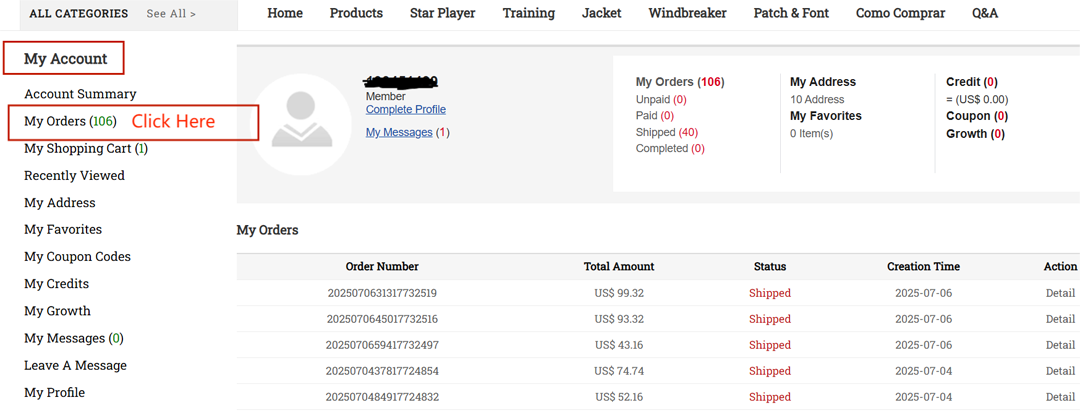Open My Coupon Codes in sidebar

[77, 256]
